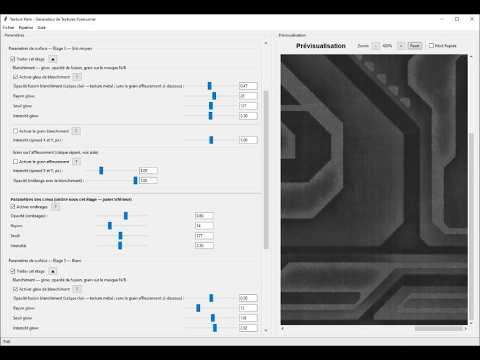Open help '?' beside grain affleurement checkbox
This screenshot has width=480, height=360.
(x=76, y=162)
